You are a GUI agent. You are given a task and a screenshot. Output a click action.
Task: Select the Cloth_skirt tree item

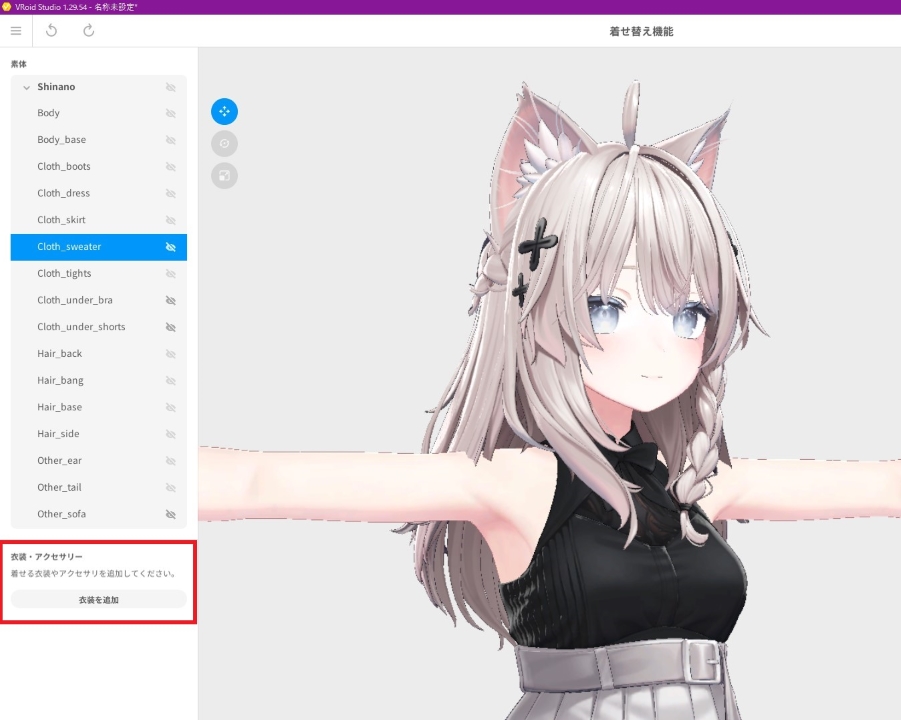99,220
